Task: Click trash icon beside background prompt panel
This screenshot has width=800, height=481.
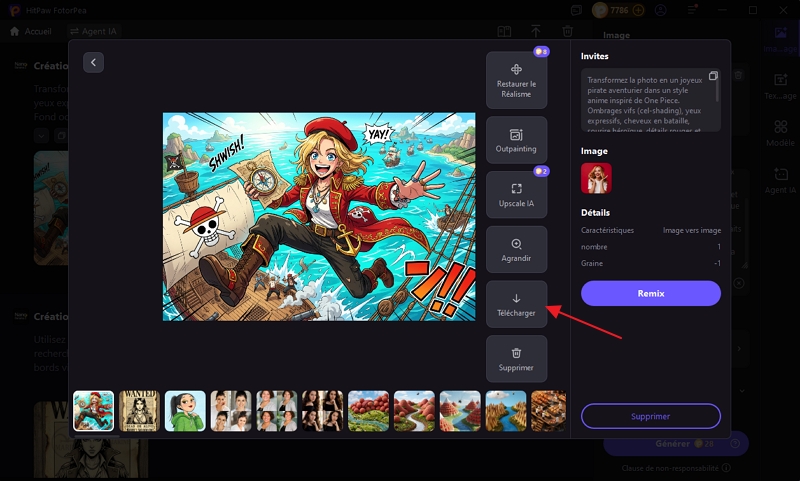Action: coord(738,75)
